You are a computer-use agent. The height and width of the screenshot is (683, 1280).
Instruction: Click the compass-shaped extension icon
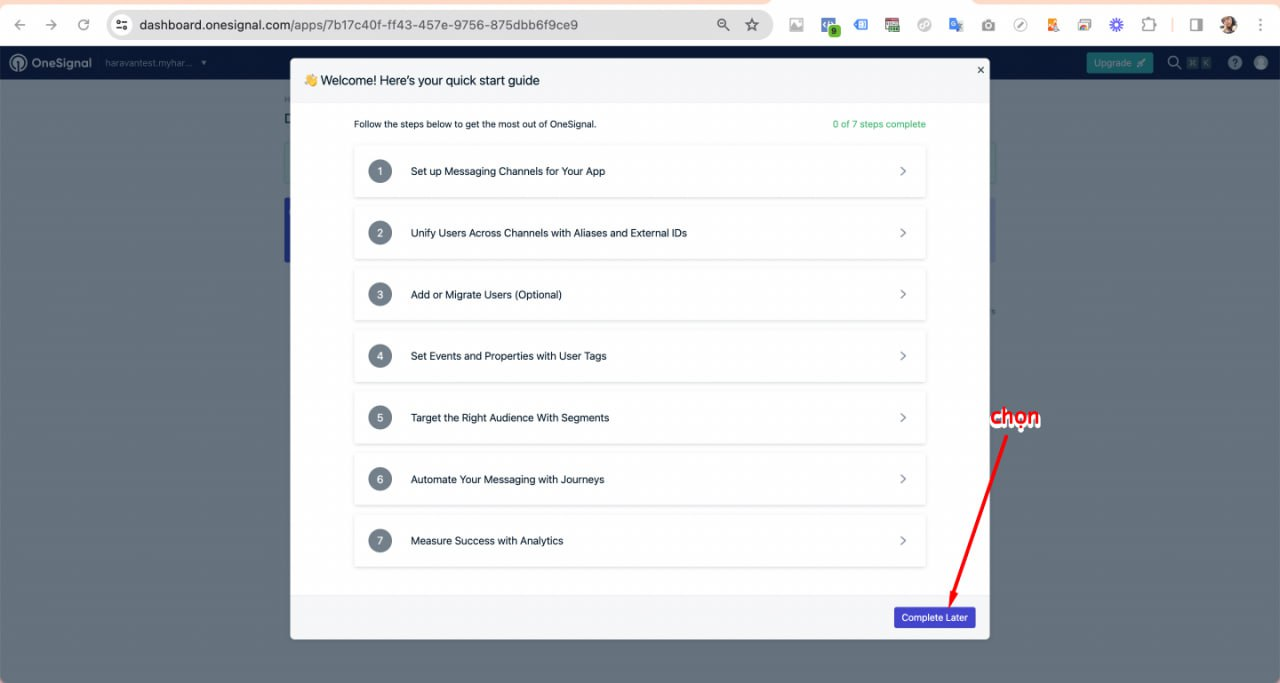tap(1020, 25)
